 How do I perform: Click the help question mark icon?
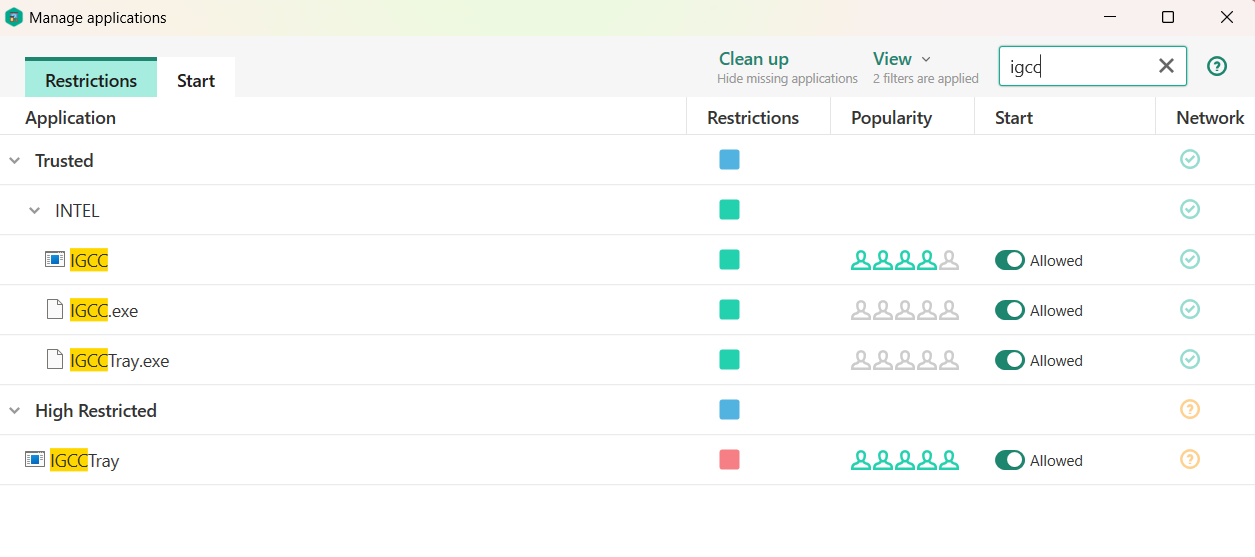point(1216,66)
